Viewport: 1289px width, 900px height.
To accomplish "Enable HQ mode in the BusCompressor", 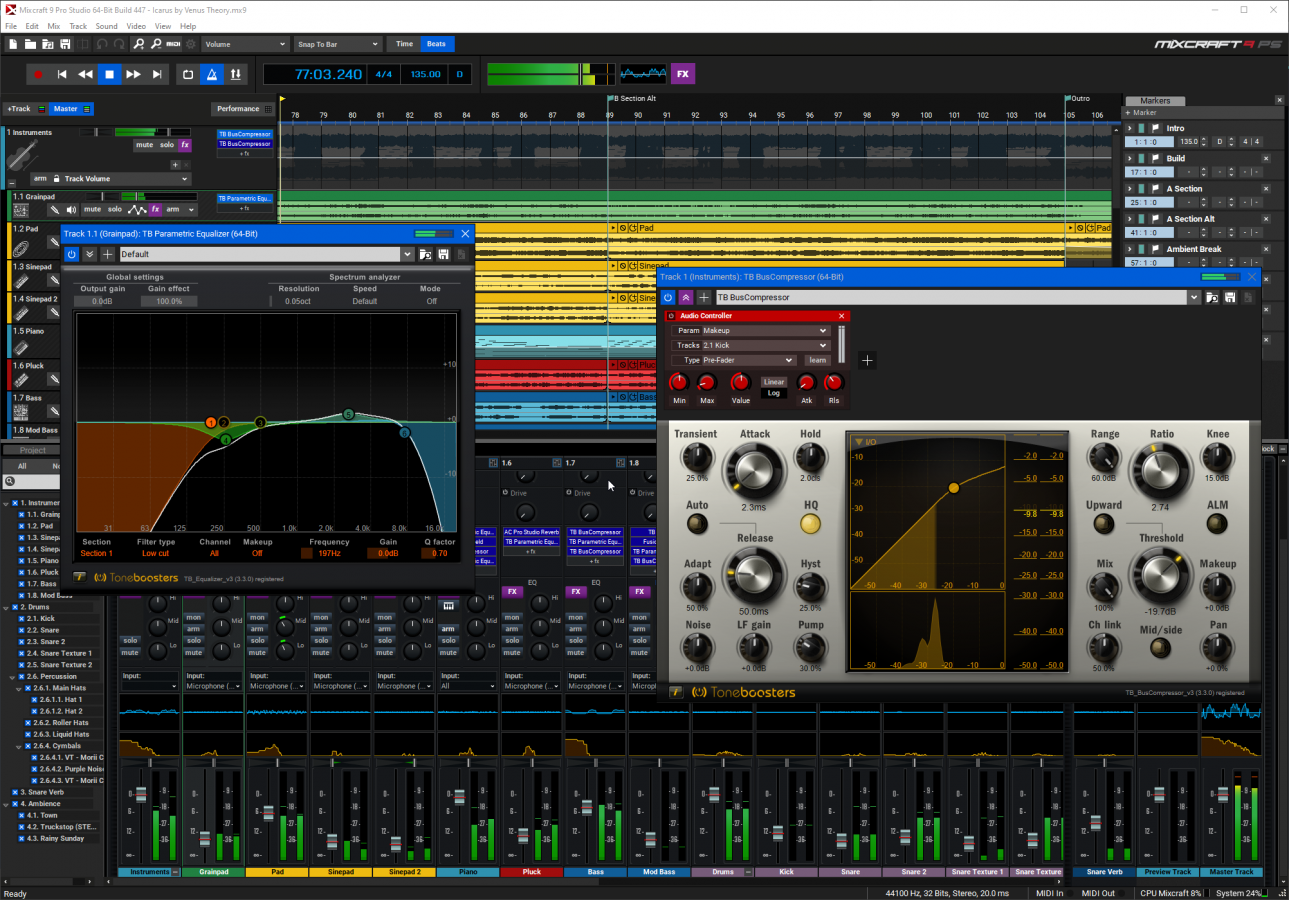I will tap(810, 522).
